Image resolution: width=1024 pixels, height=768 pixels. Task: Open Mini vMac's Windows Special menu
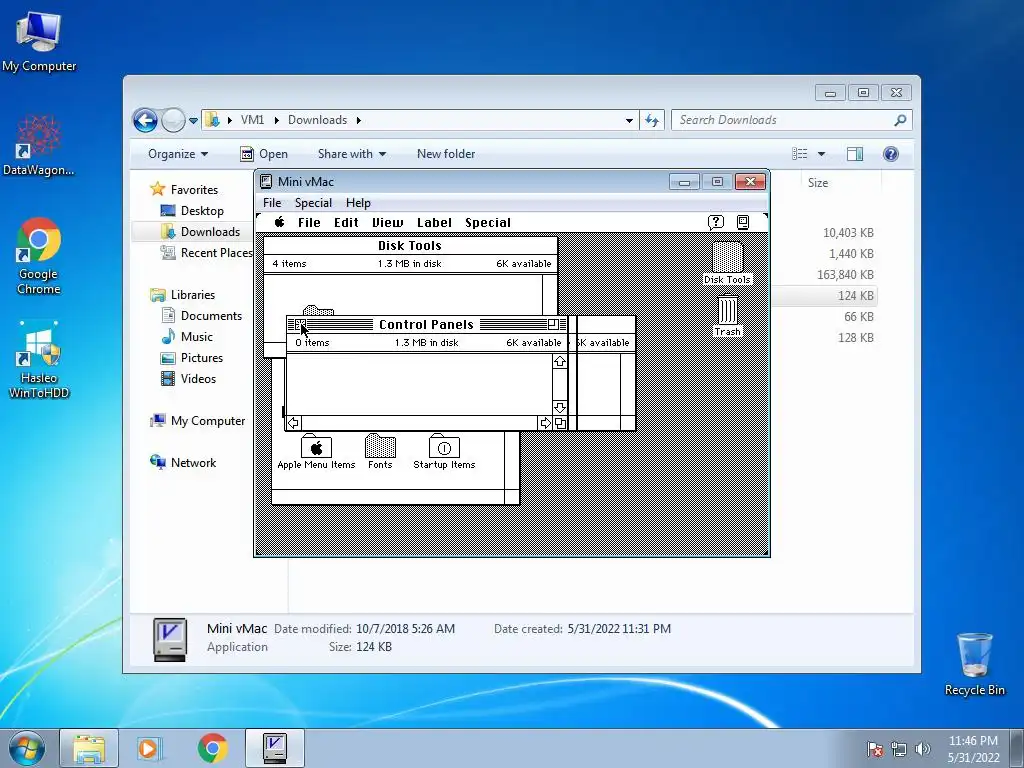(x=313, y=202)
